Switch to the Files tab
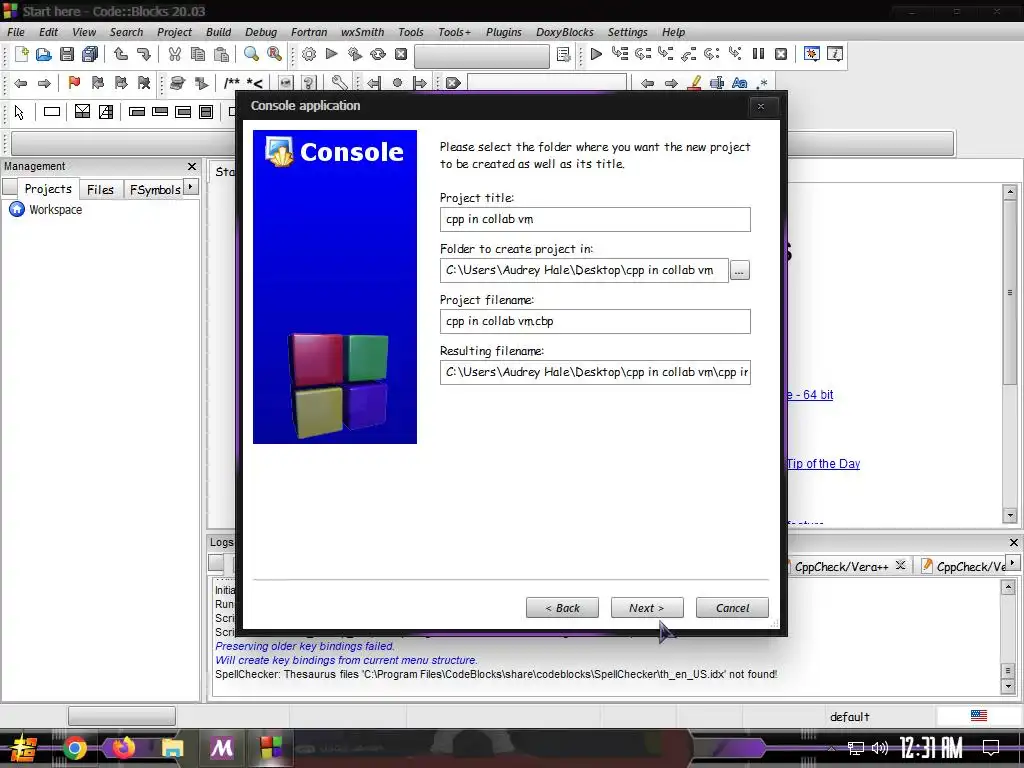Screen dimensions: 1024x768 pos(101,189)
